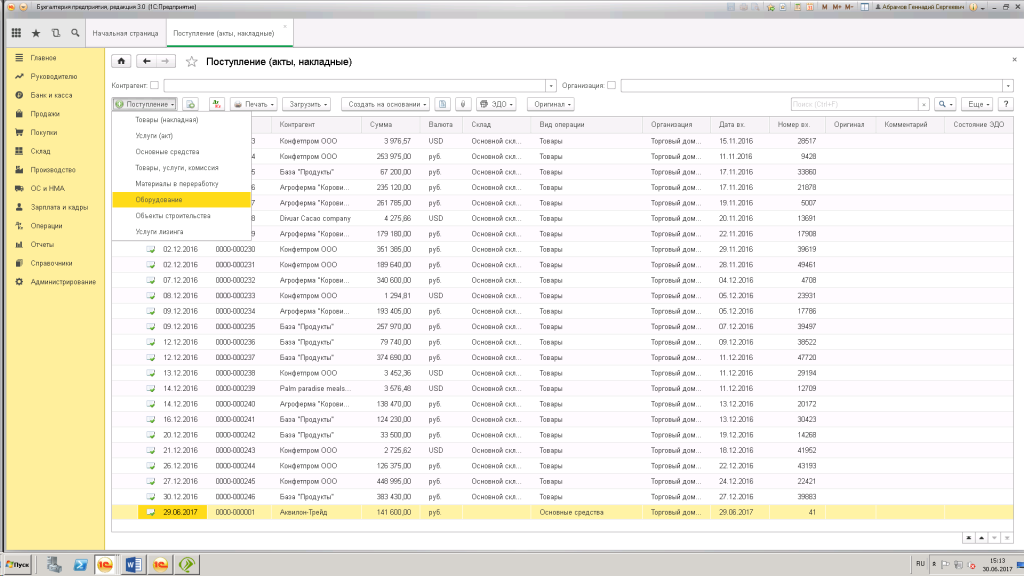
Task: Enable the Контрагент filter checkbox
Action: pos(154,86)
